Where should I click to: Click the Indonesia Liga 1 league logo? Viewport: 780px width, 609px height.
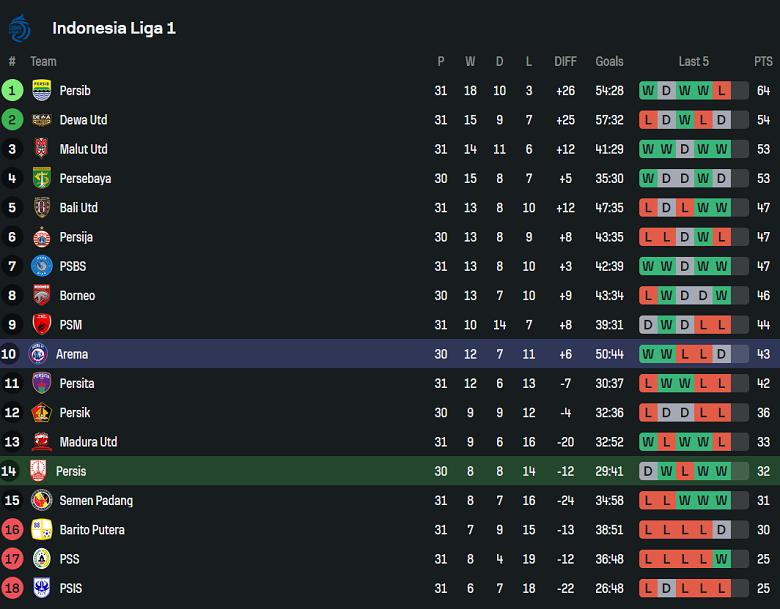click(19, 28)
